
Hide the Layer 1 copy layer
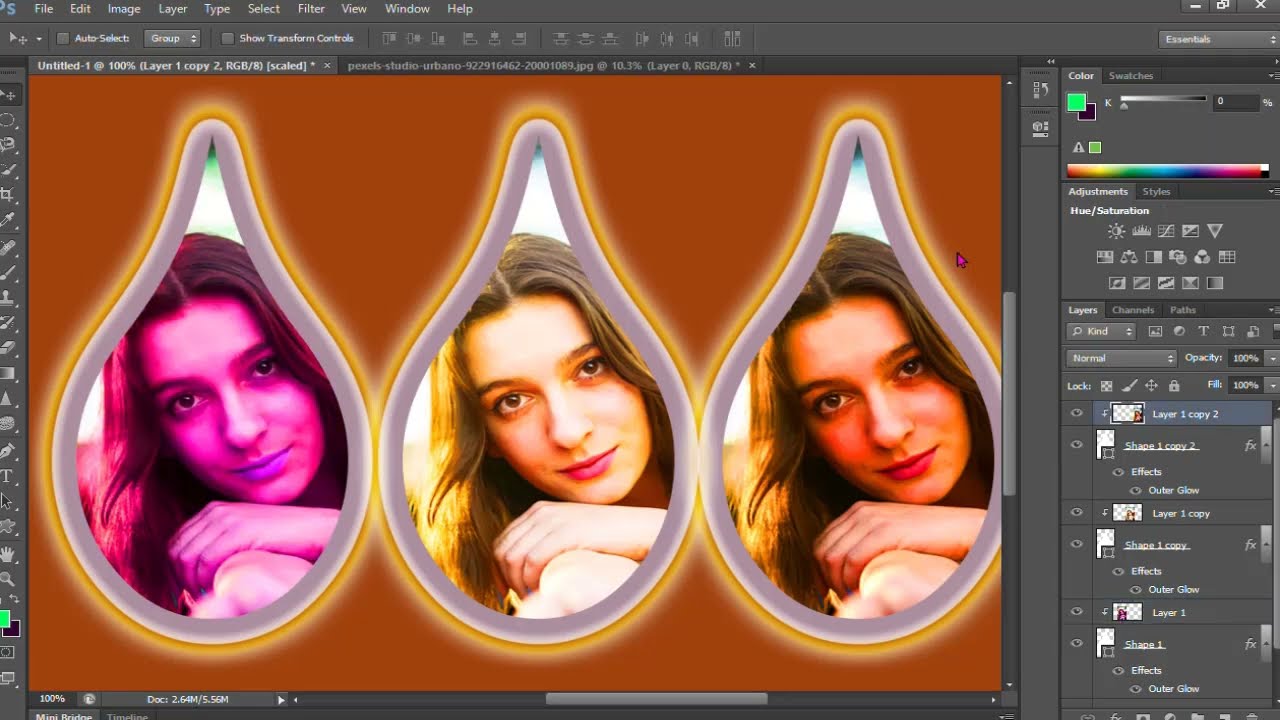pyautogui.click(x=1076, y=512)
